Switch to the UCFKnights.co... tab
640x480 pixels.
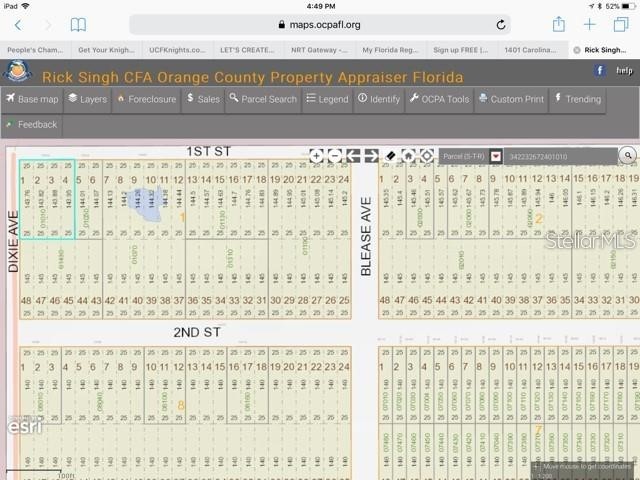(x=177, y=49)
